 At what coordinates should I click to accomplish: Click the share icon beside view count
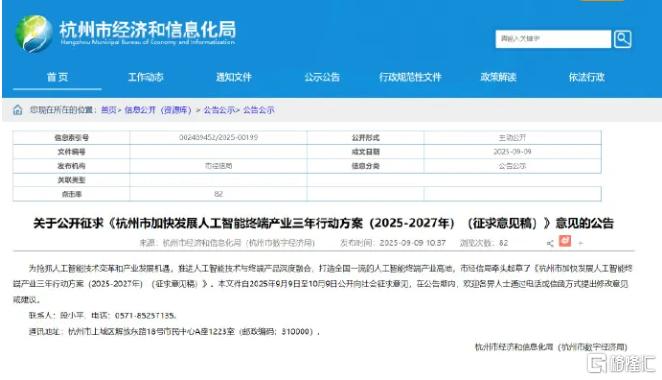550,243
